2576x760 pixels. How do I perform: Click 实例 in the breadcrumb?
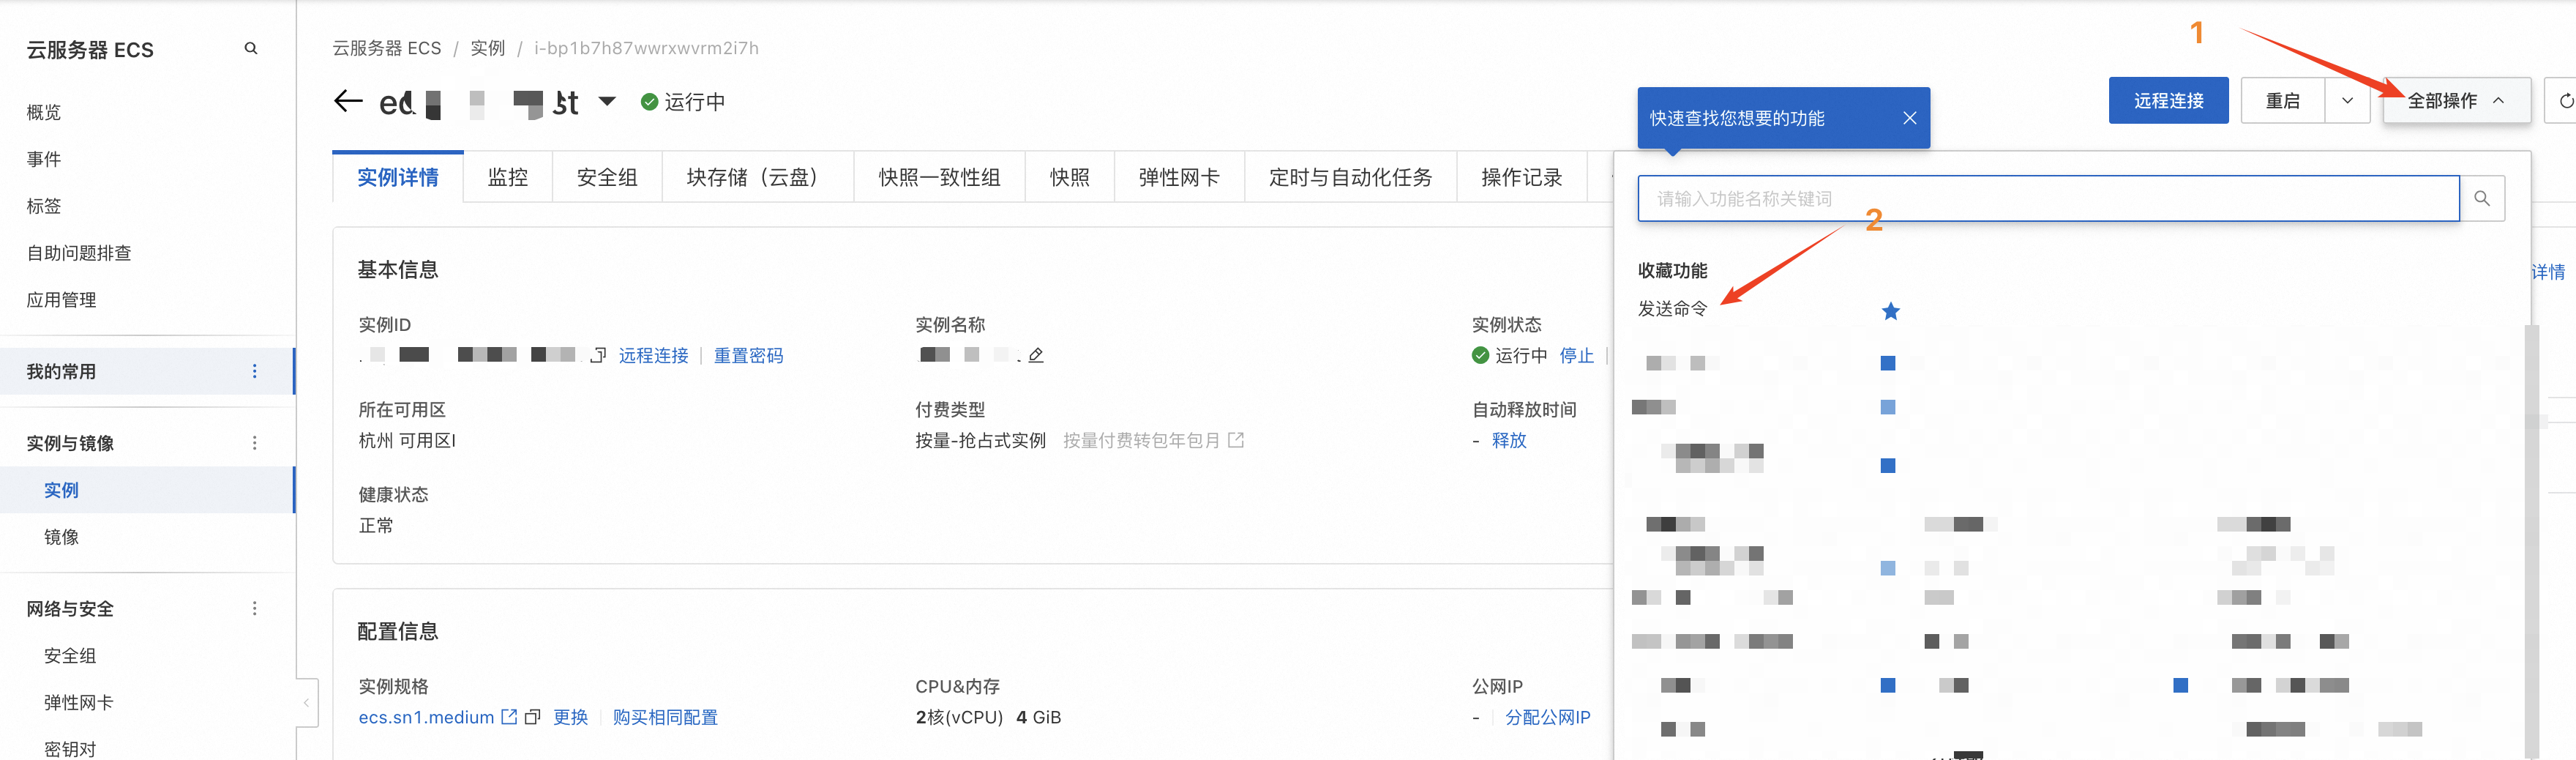coord(488,48)
